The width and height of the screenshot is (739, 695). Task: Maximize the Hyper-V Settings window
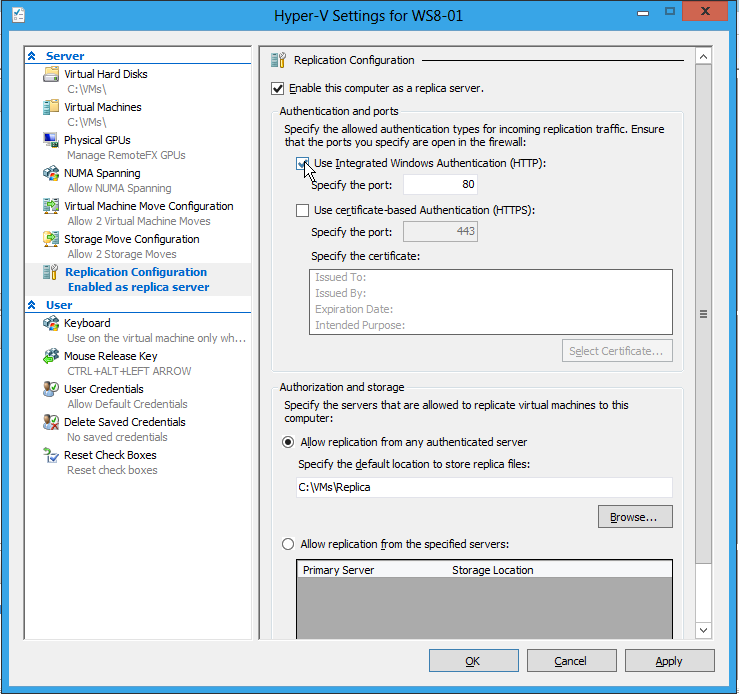670,11
